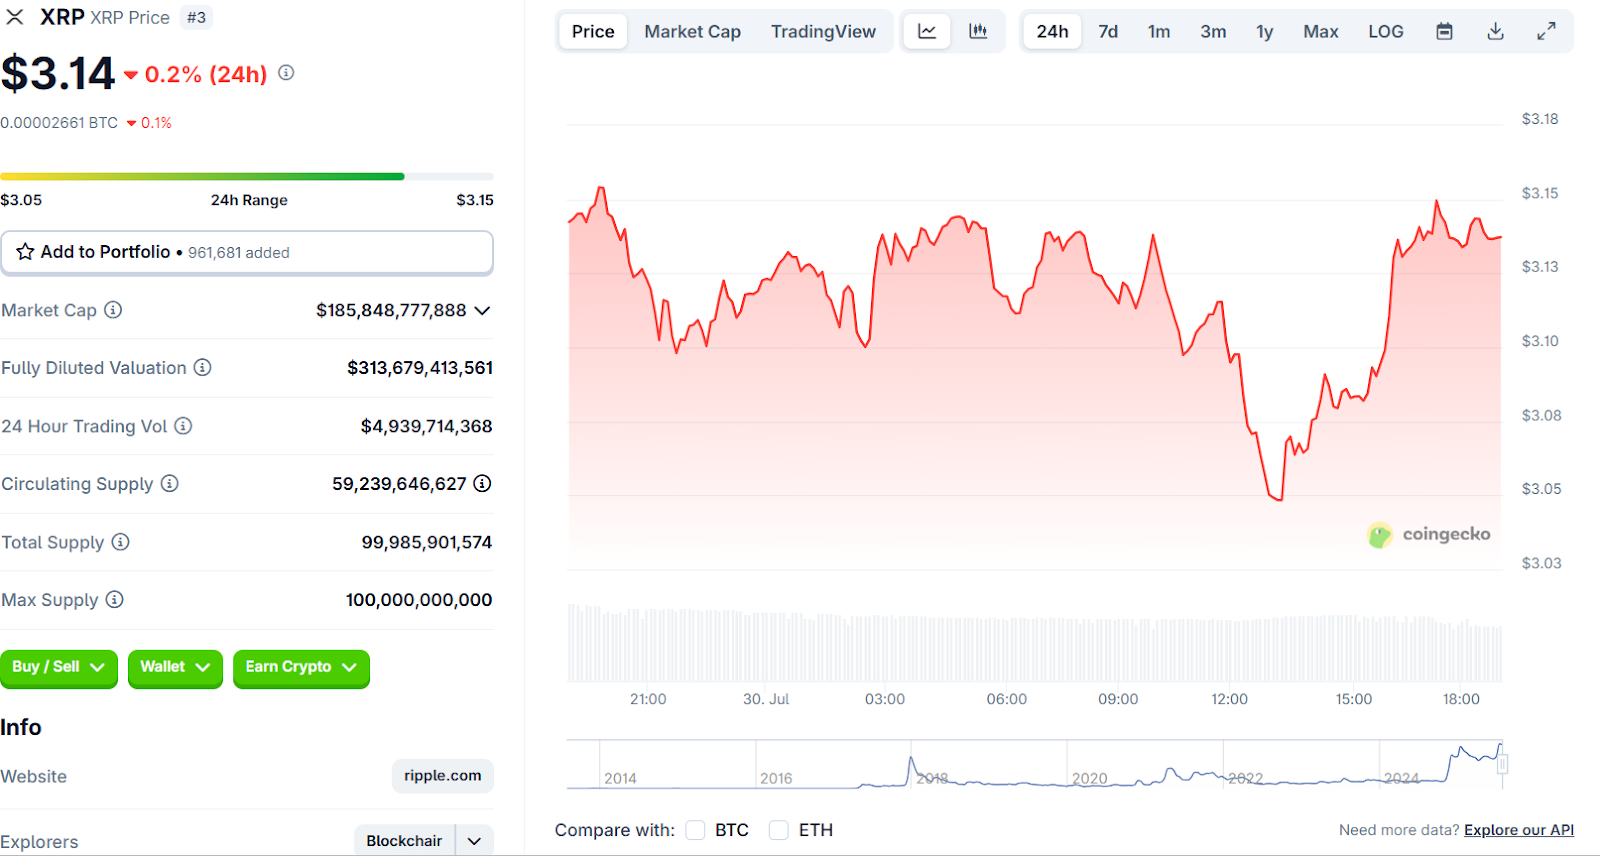Open the Buy / Sell dropdown

coord(58,668)
